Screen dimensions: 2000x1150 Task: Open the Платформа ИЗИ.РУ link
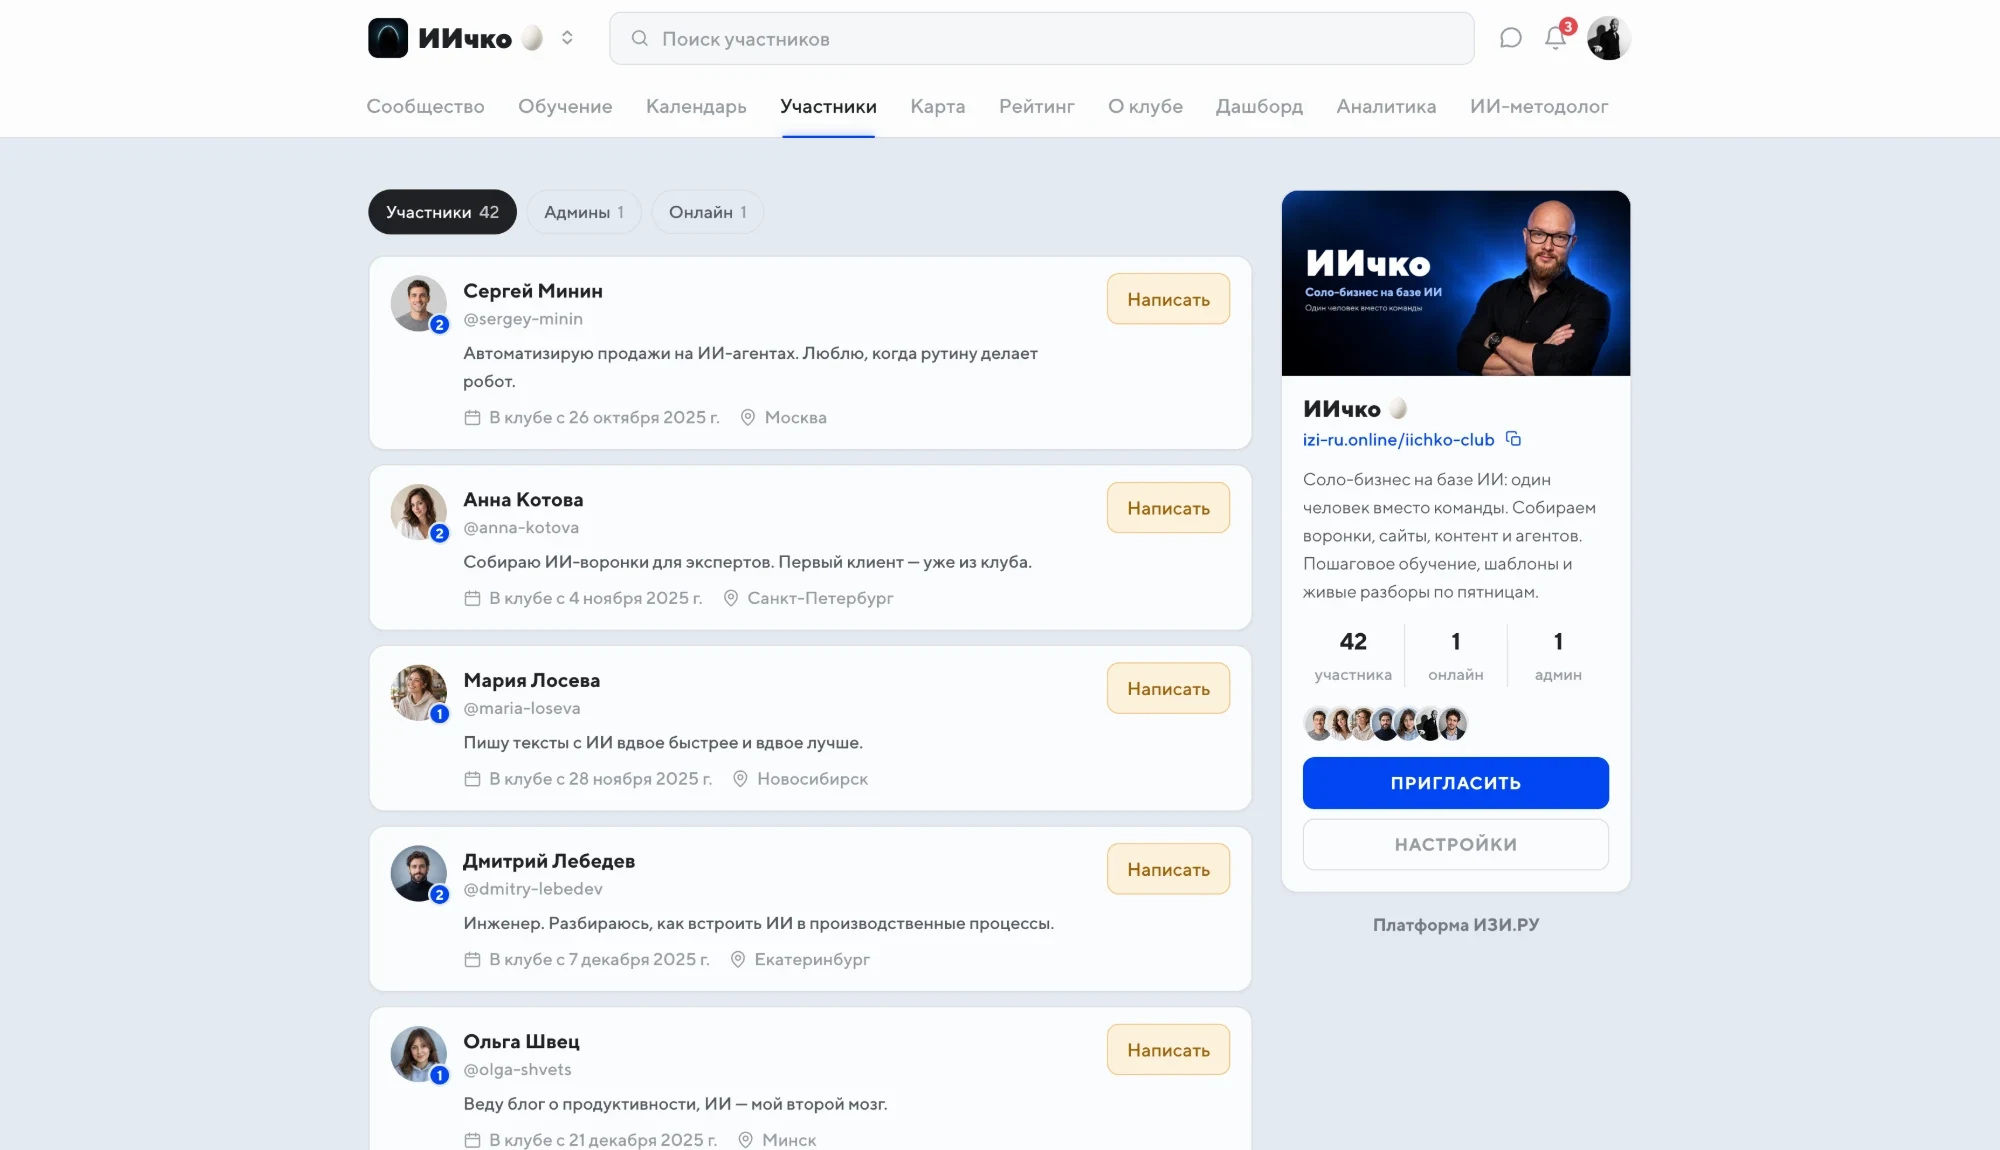1455,925
